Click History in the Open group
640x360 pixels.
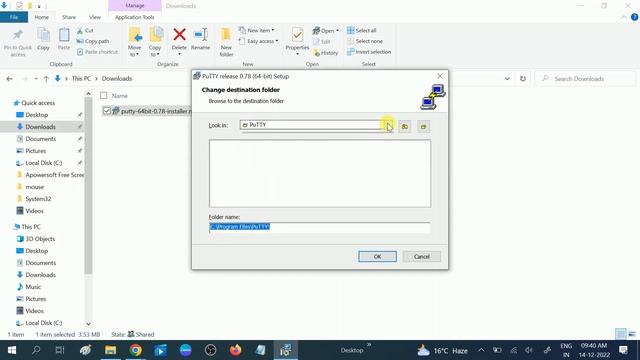[x=326, y=53]
